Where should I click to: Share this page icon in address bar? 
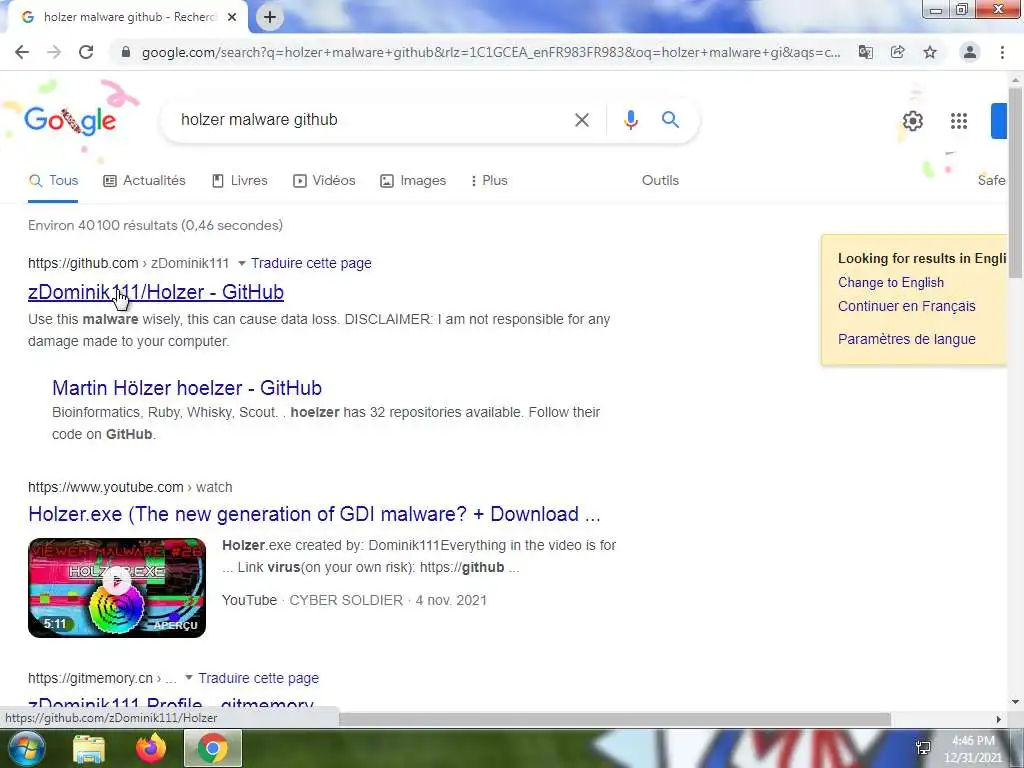(898, 52)
